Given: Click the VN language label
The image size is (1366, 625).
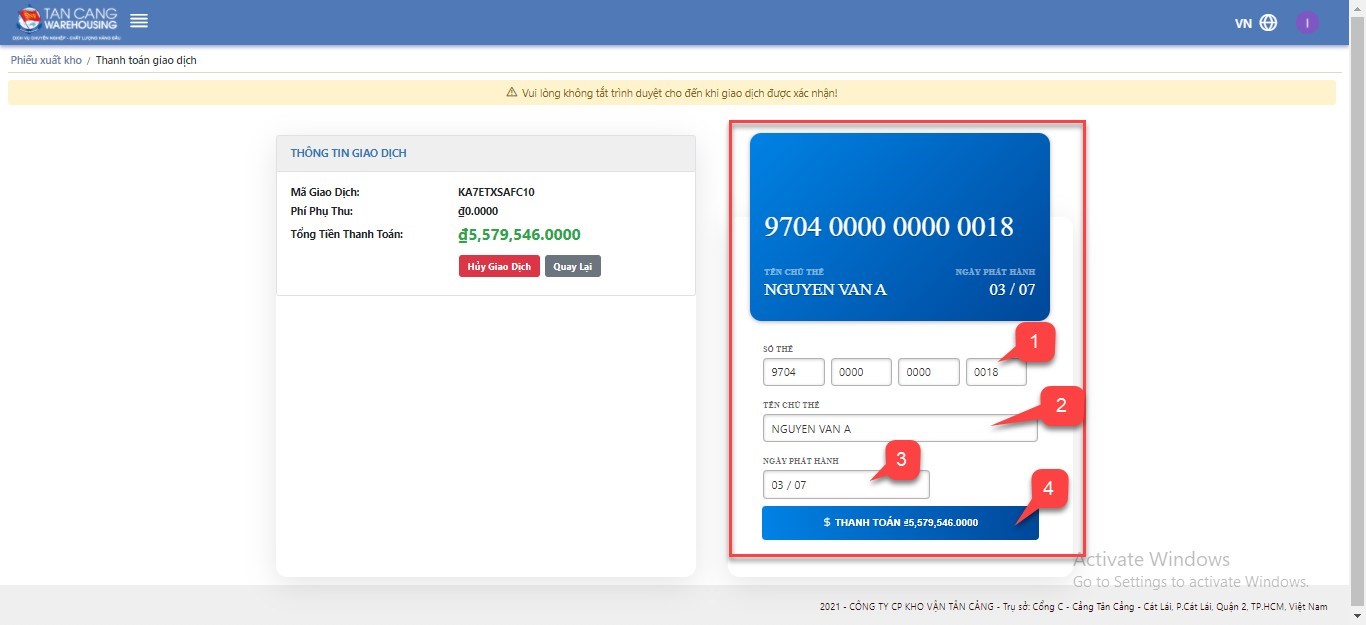Looking at the screenshot, I should (x=1243, y=23).
